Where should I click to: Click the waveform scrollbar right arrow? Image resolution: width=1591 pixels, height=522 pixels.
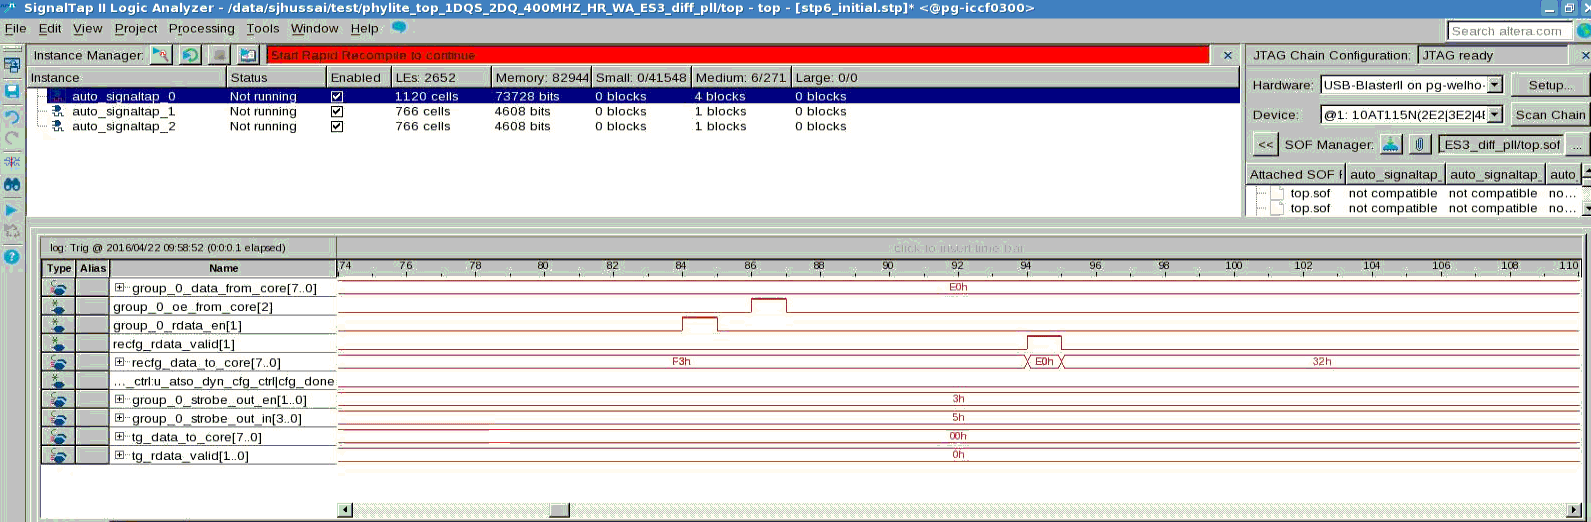pos(1574,510)
